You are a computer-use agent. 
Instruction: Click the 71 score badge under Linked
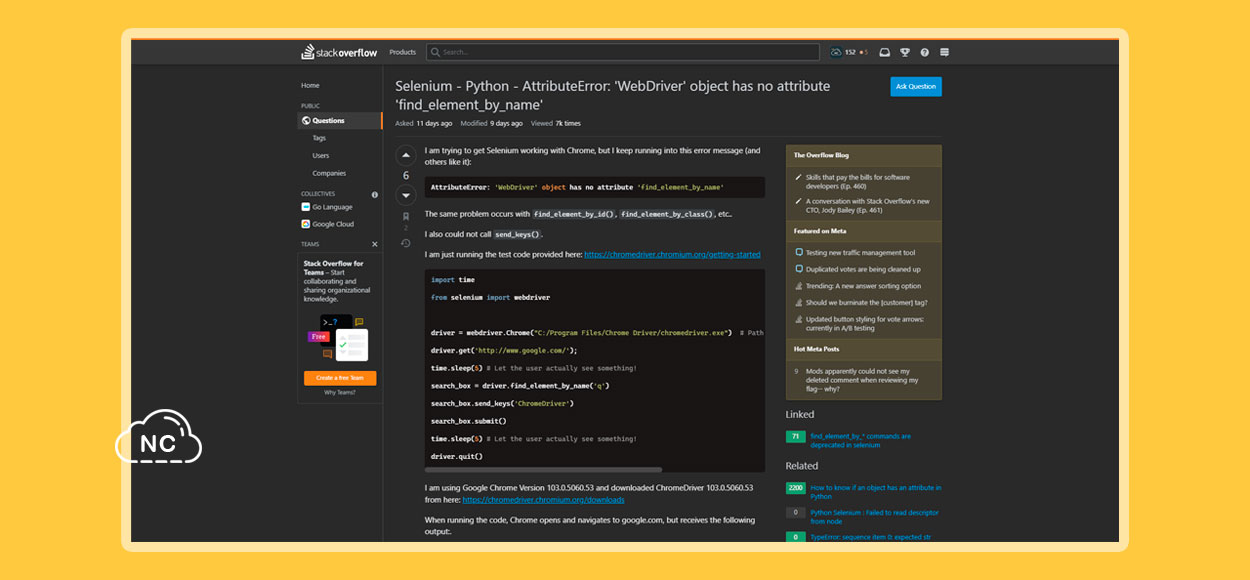pos(796,436)
